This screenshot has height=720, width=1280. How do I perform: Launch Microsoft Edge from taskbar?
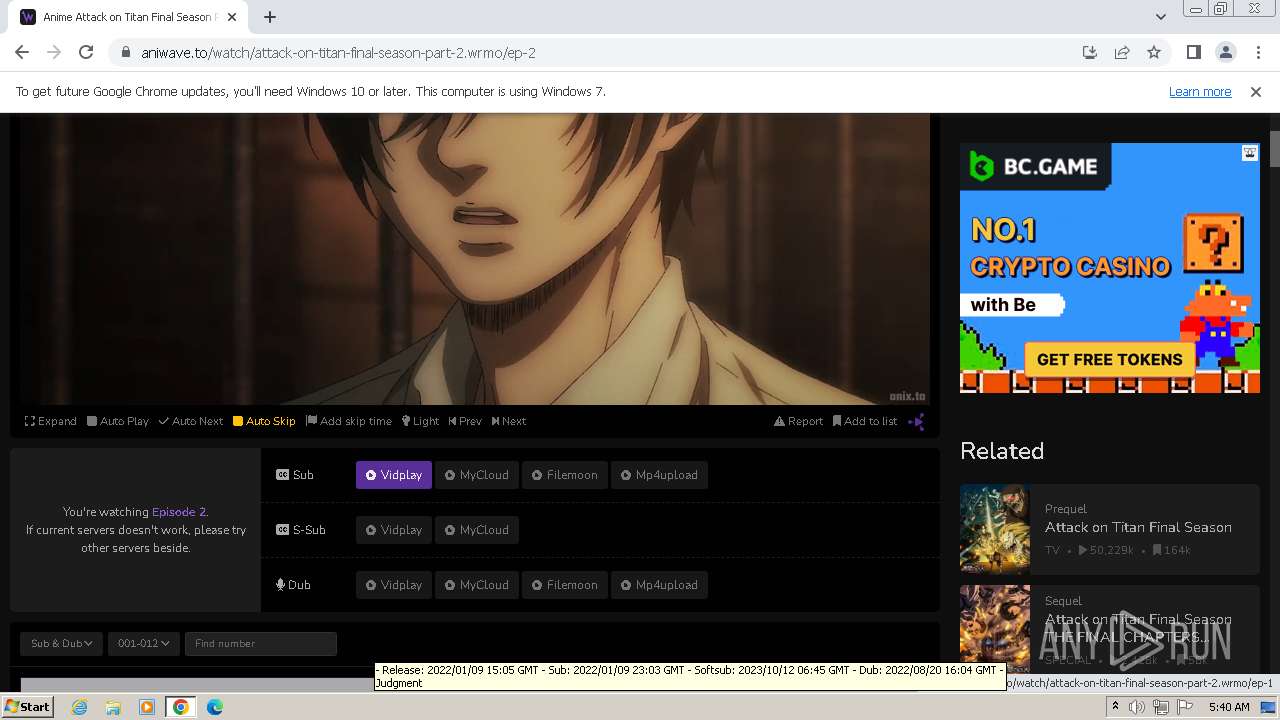pyautogui.click(x=215, y=707)
